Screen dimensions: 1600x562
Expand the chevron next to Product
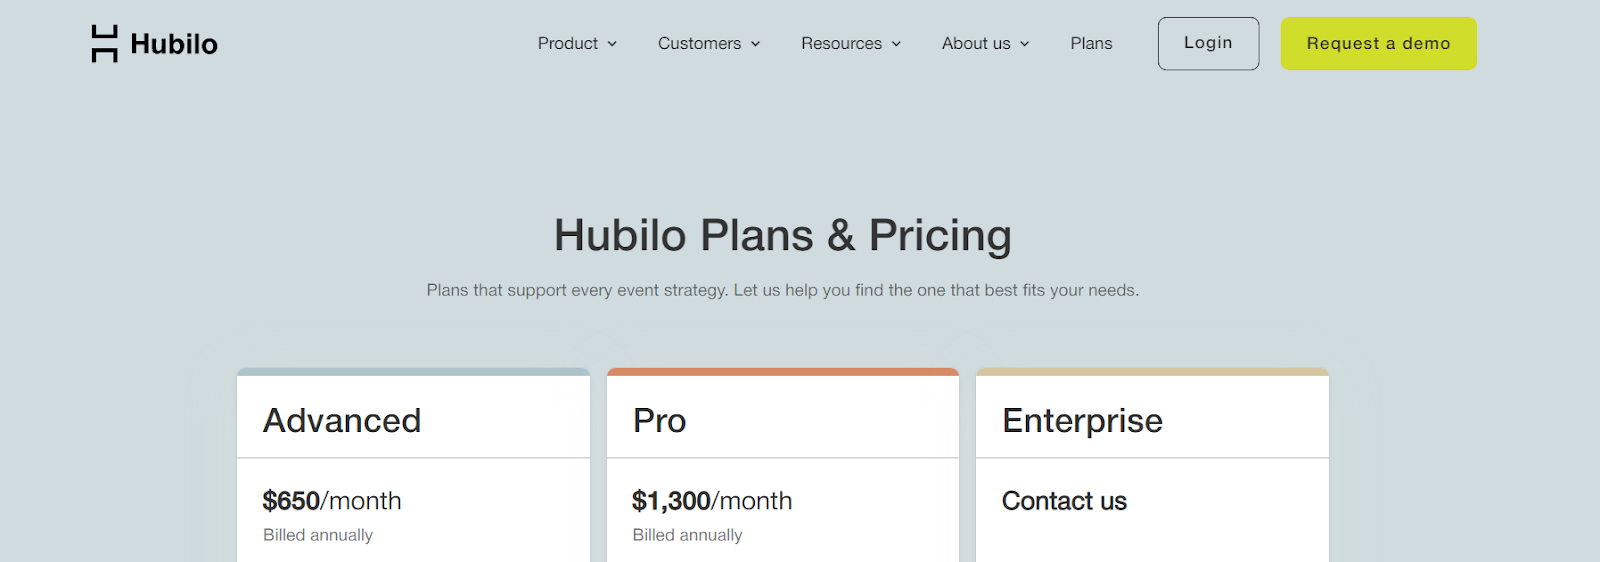point(612,44)
